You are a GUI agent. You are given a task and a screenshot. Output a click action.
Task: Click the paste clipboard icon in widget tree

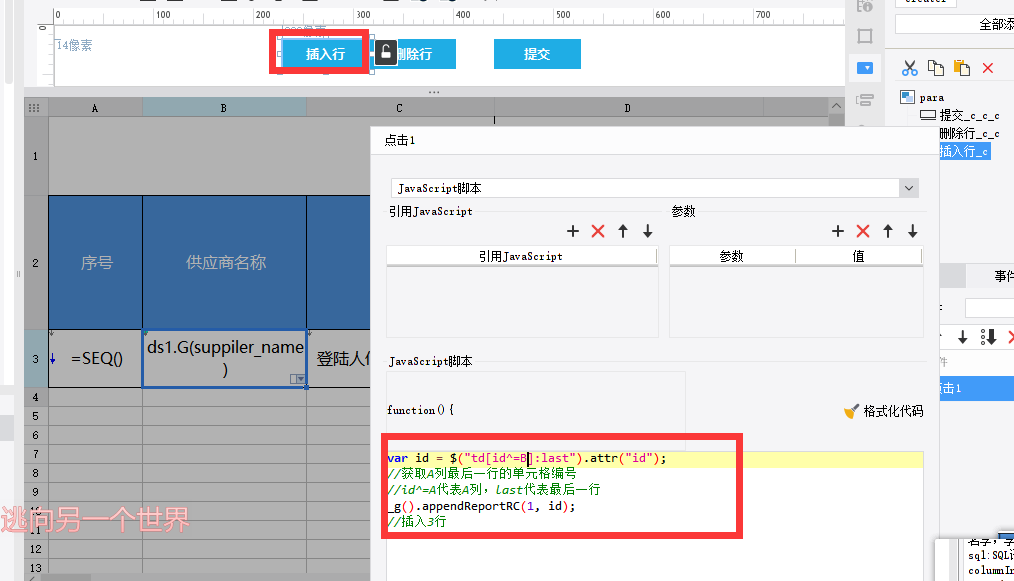[962, 68]
